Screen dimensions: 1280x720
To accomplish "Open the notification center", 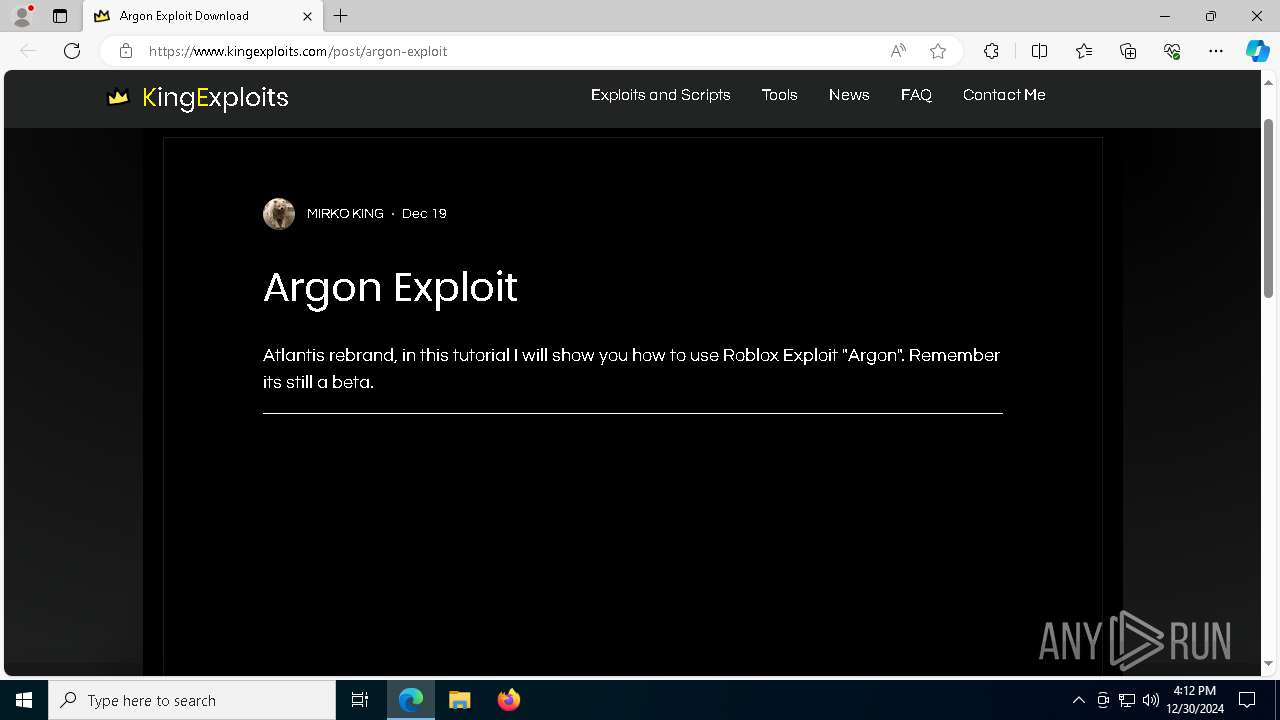I will pyautogui.click(x=1247, y=700).
